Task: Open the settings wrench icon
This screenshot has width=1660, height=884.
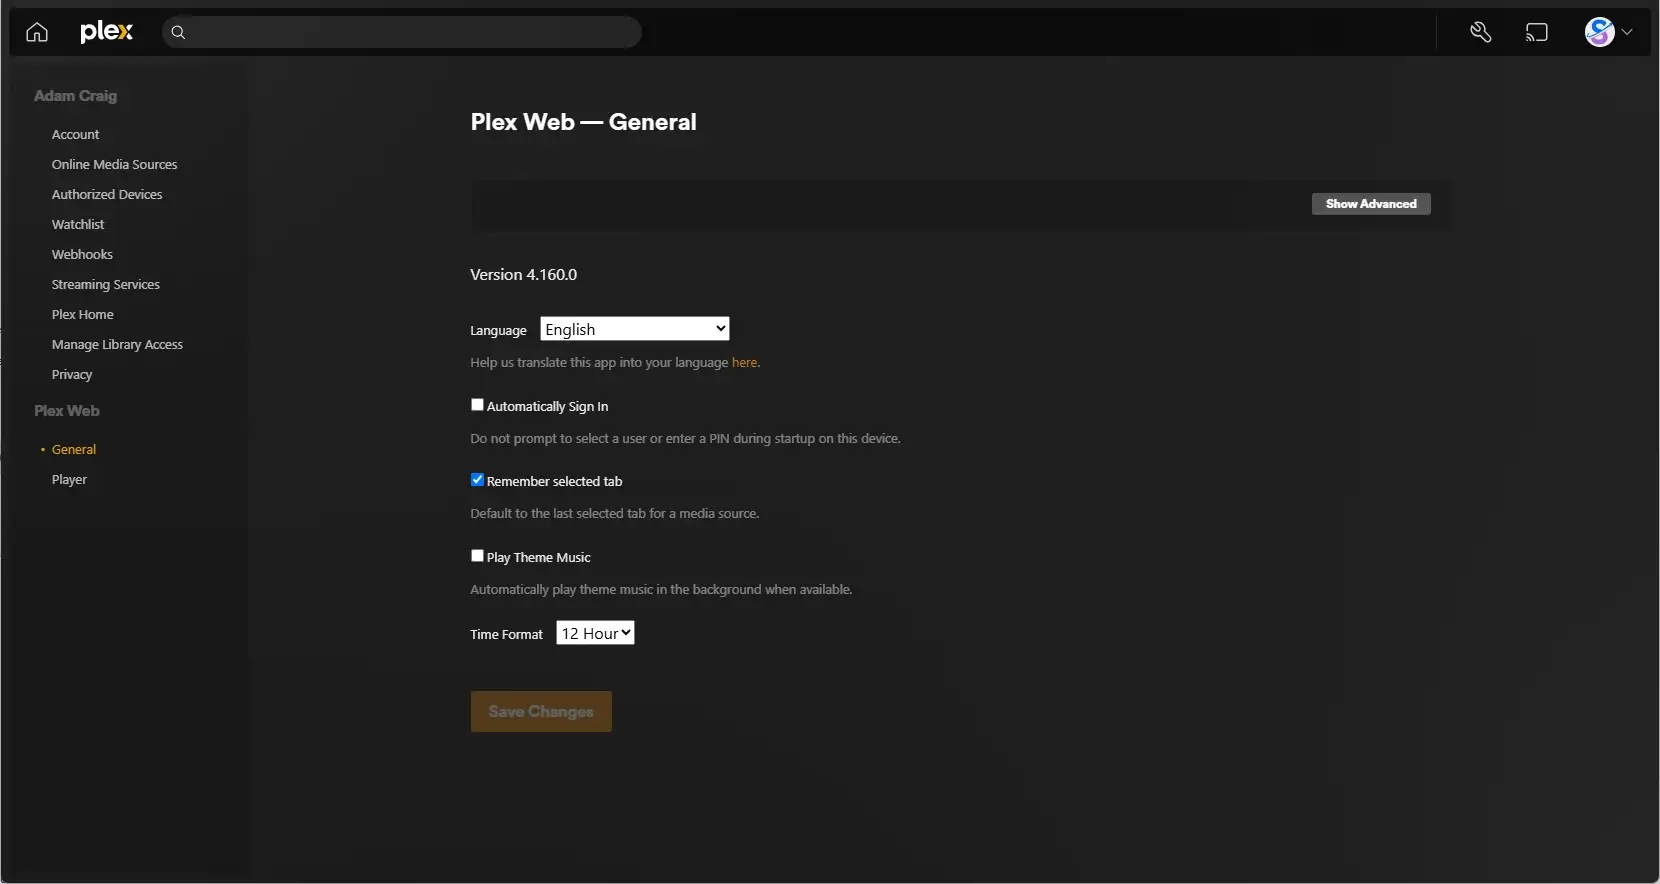Action: pos(1481,33)
